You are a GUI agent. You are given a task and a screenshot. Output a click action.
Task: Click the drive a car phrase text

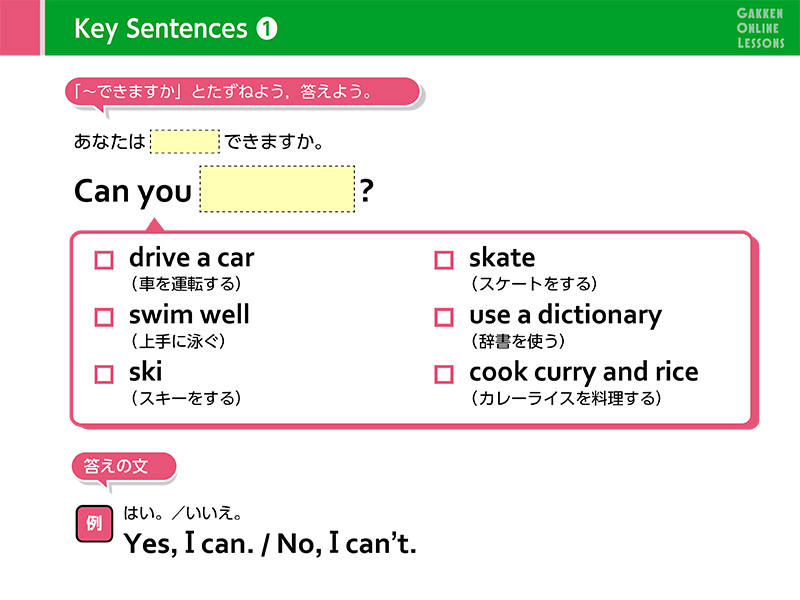[191, 258]
